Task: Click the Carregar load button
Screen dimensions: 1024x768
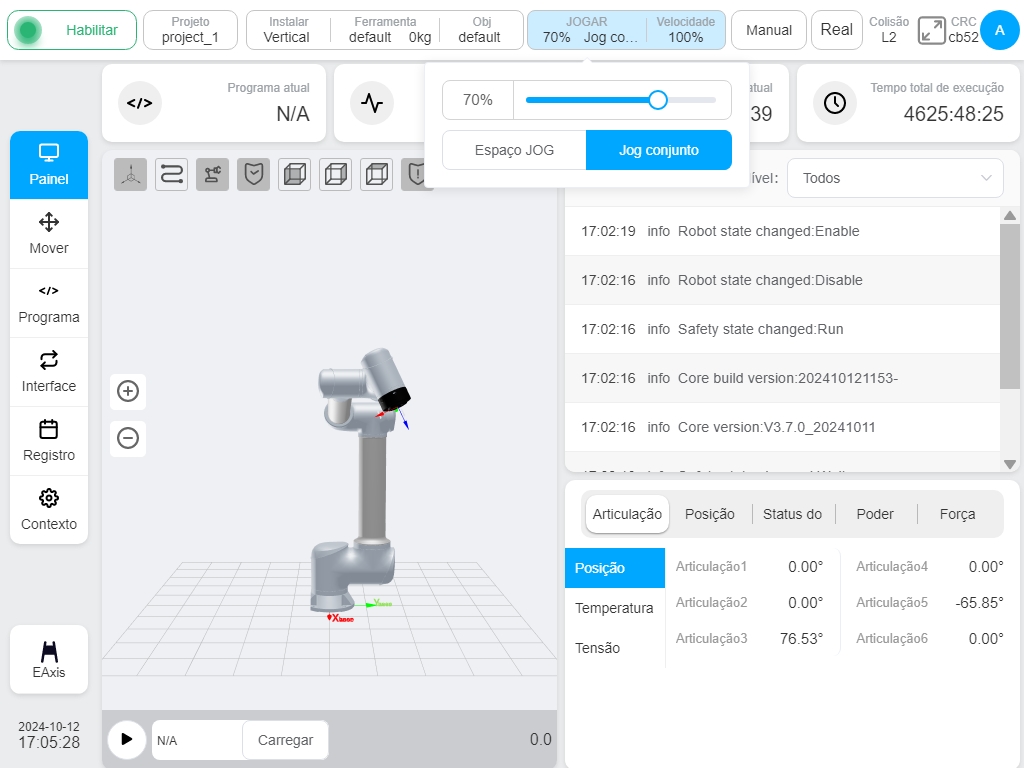Action: (285, 740)
